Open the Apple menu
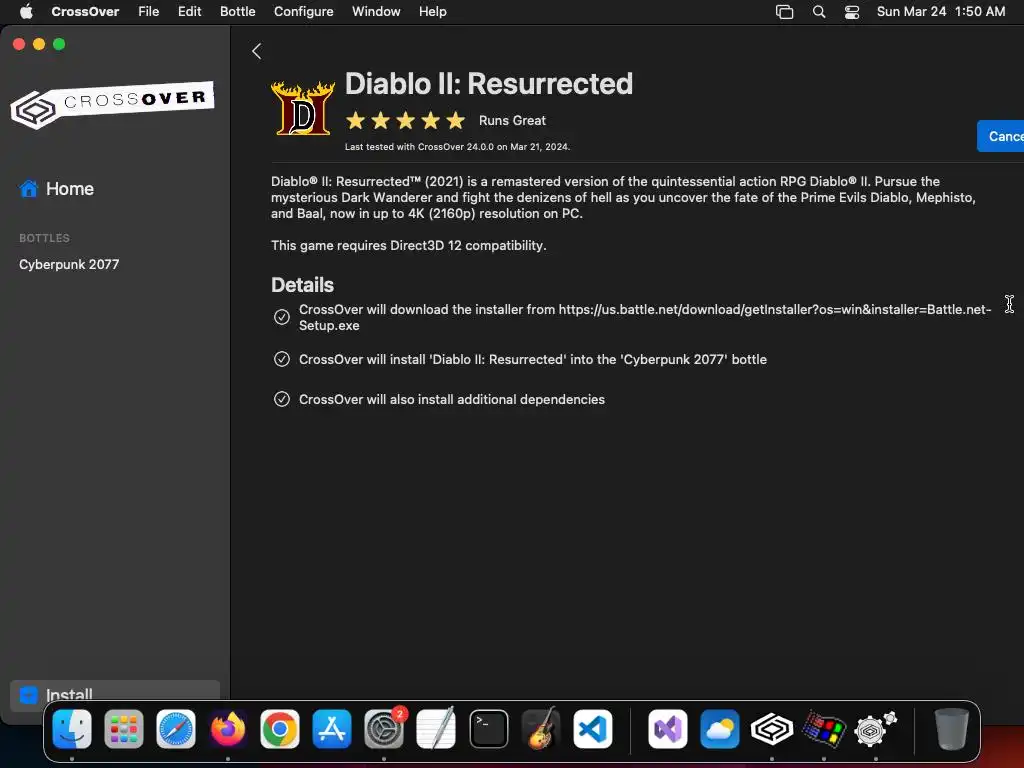Image resolution: width=1024 pixels, height=768 pixels. pos(26,12)
